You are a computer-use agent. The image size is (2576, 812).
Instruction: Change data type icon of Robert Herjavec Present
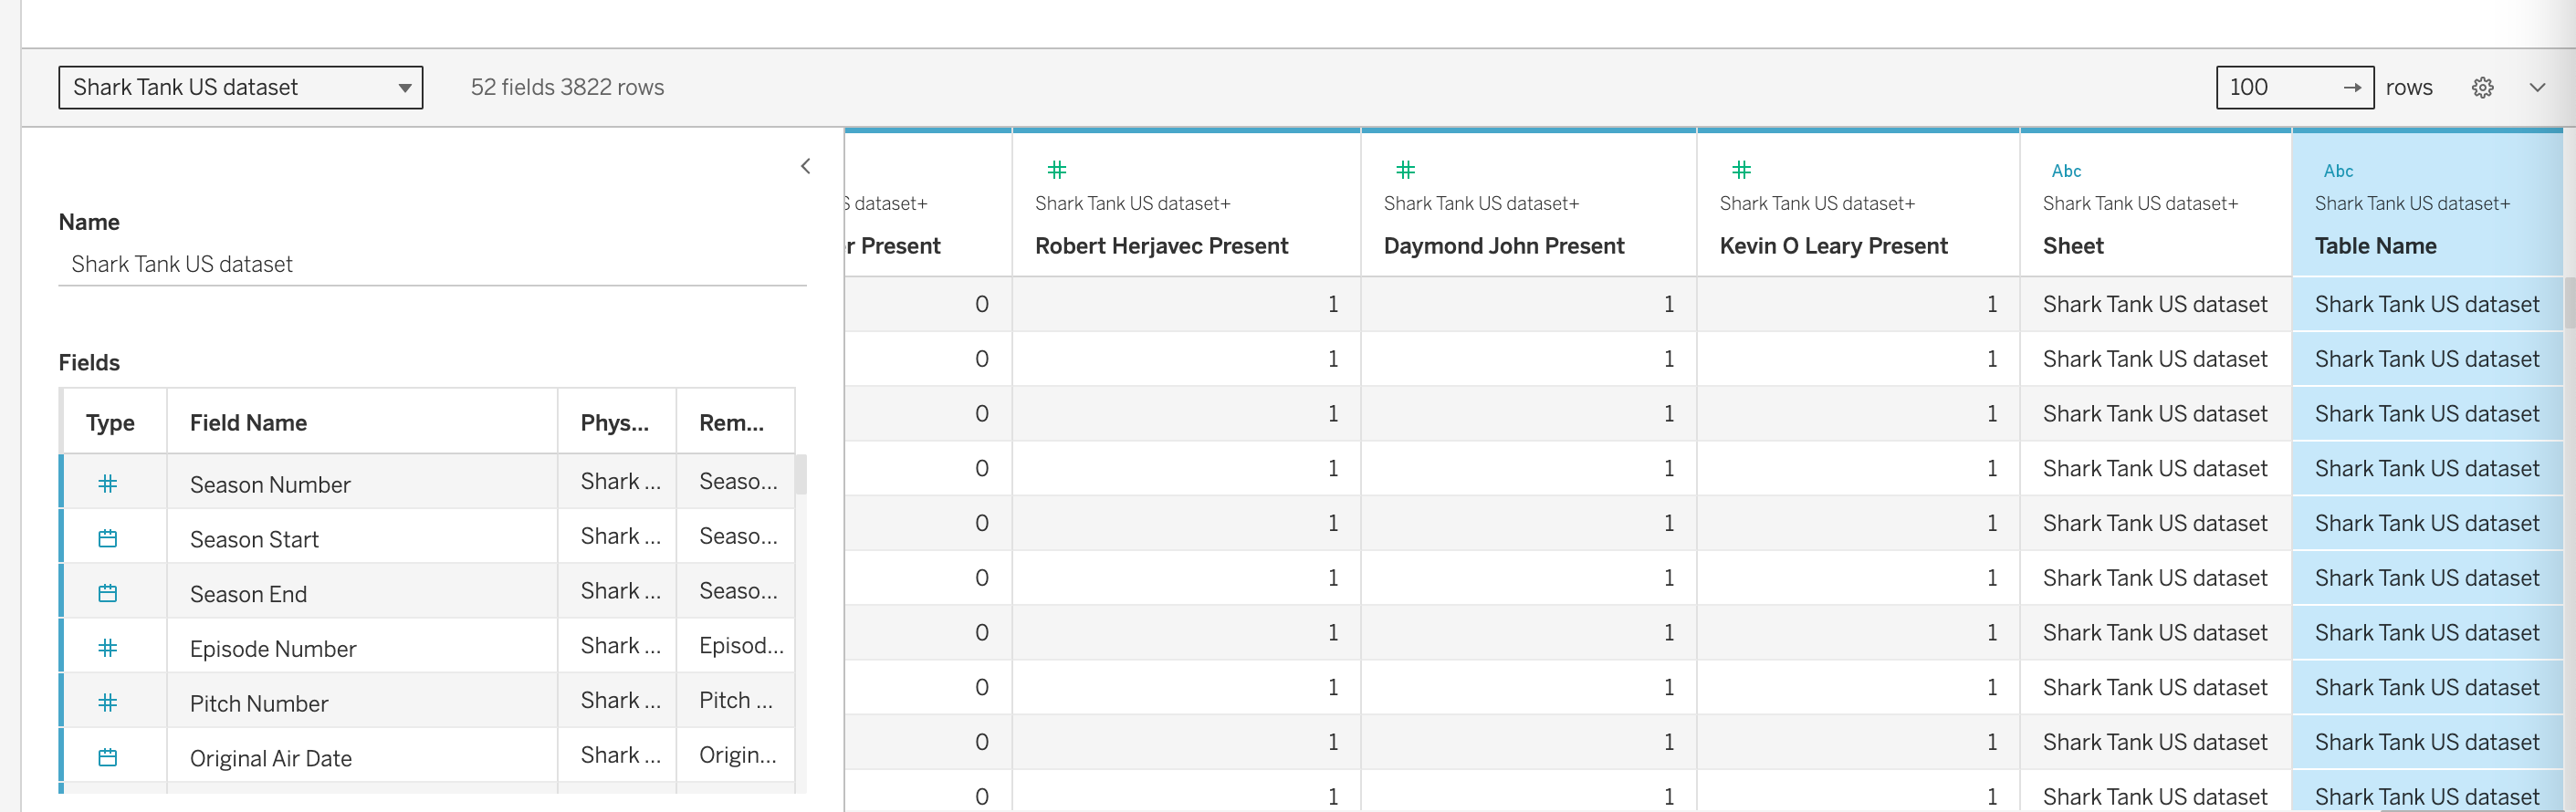(x=1056, y=170)
